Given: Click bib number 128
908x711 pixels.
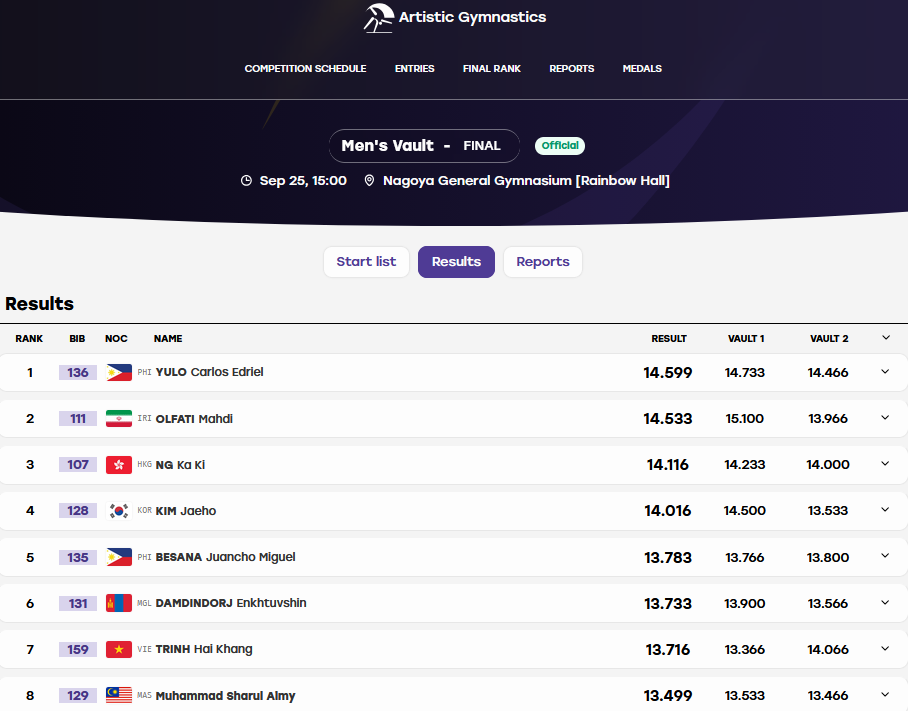Looking at the screenshot, I should [78, 511].
